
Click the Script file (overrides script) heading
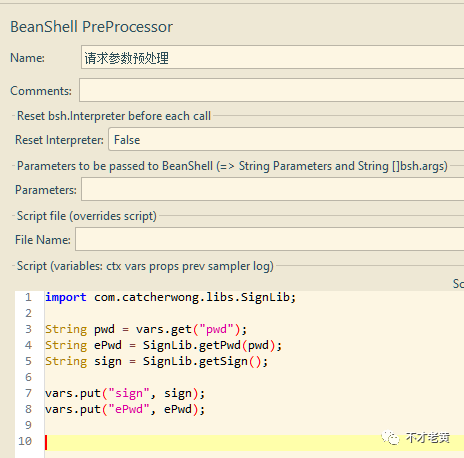(87, 216)
